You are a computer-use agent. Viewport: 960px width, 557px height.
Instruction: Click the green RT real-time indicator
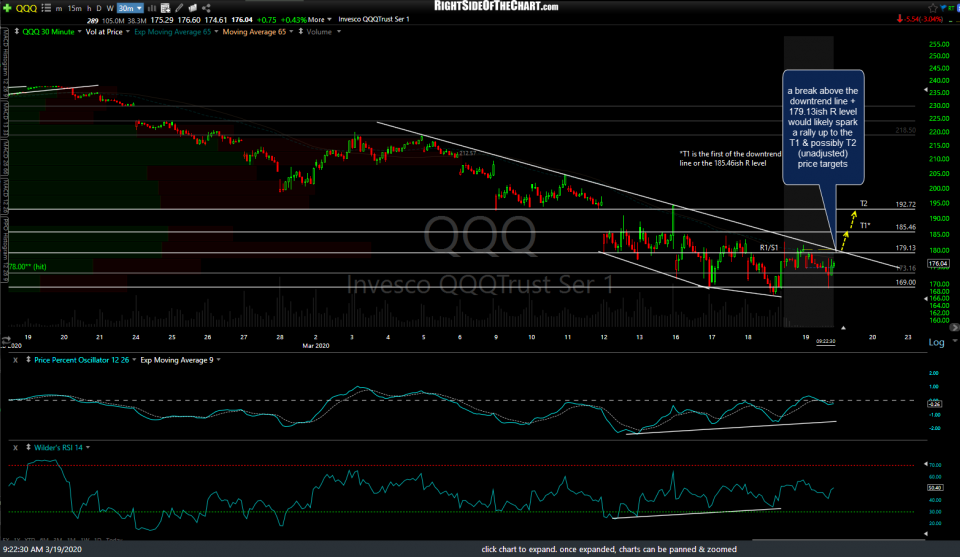coord(951,8)
